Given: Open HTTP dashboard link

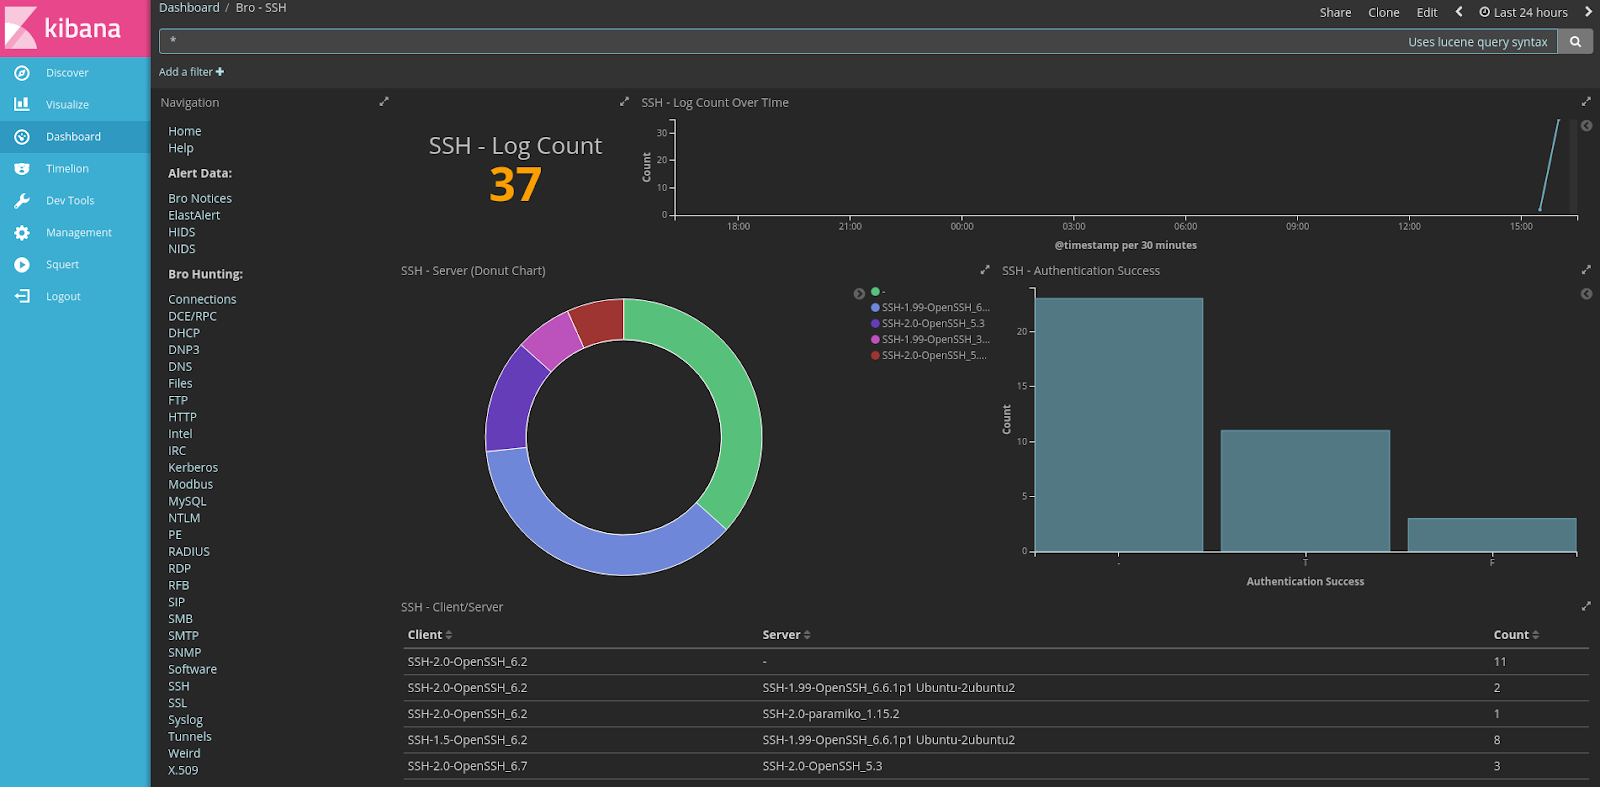Looking at the screenshot, I should (182, 418).
